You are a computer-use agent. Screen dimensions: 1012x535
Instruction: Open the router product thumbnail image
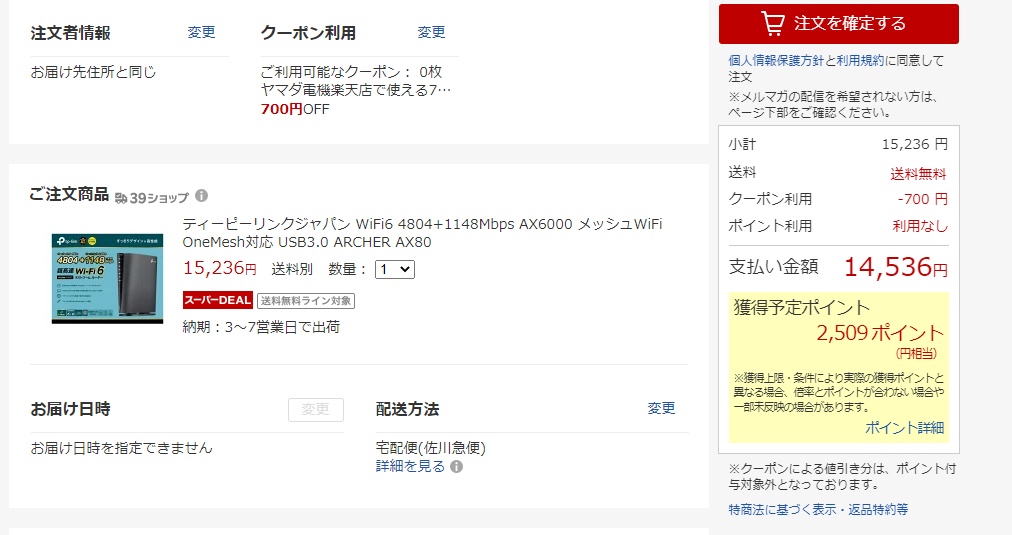107,278
